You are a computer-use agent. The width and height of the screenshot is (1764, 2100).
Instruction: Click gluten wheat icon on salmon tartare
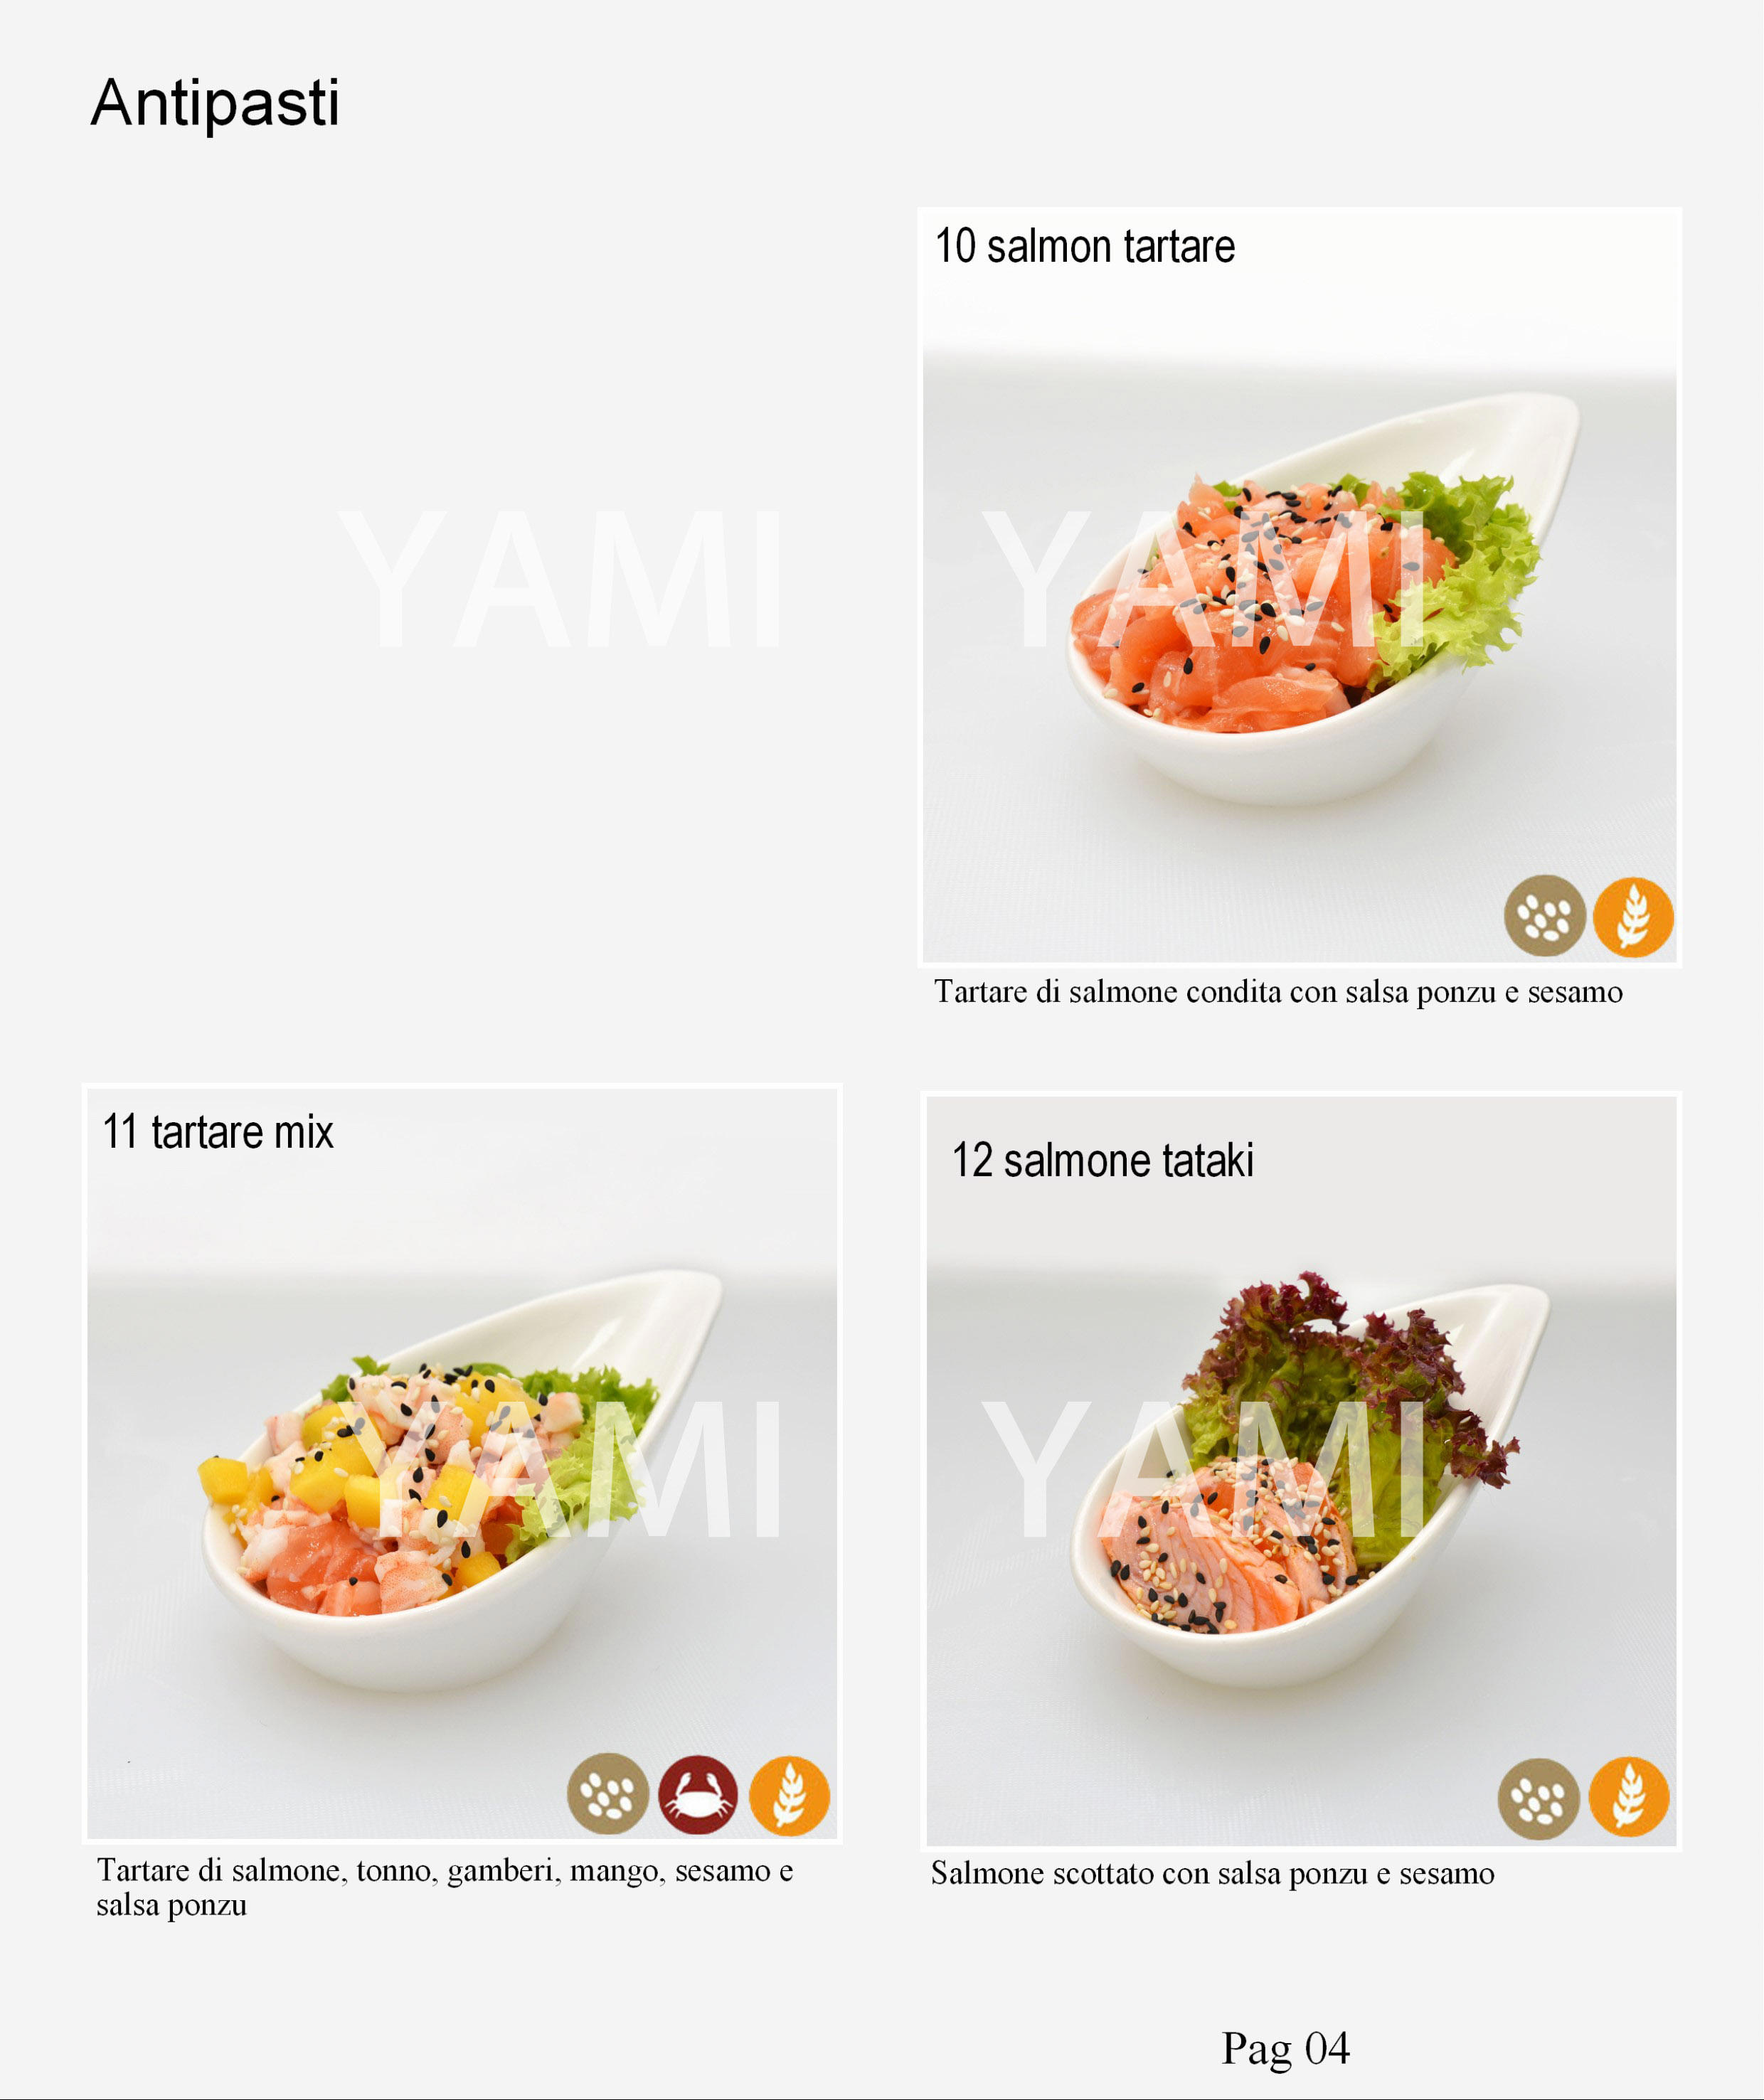[x=1633, y=917]
